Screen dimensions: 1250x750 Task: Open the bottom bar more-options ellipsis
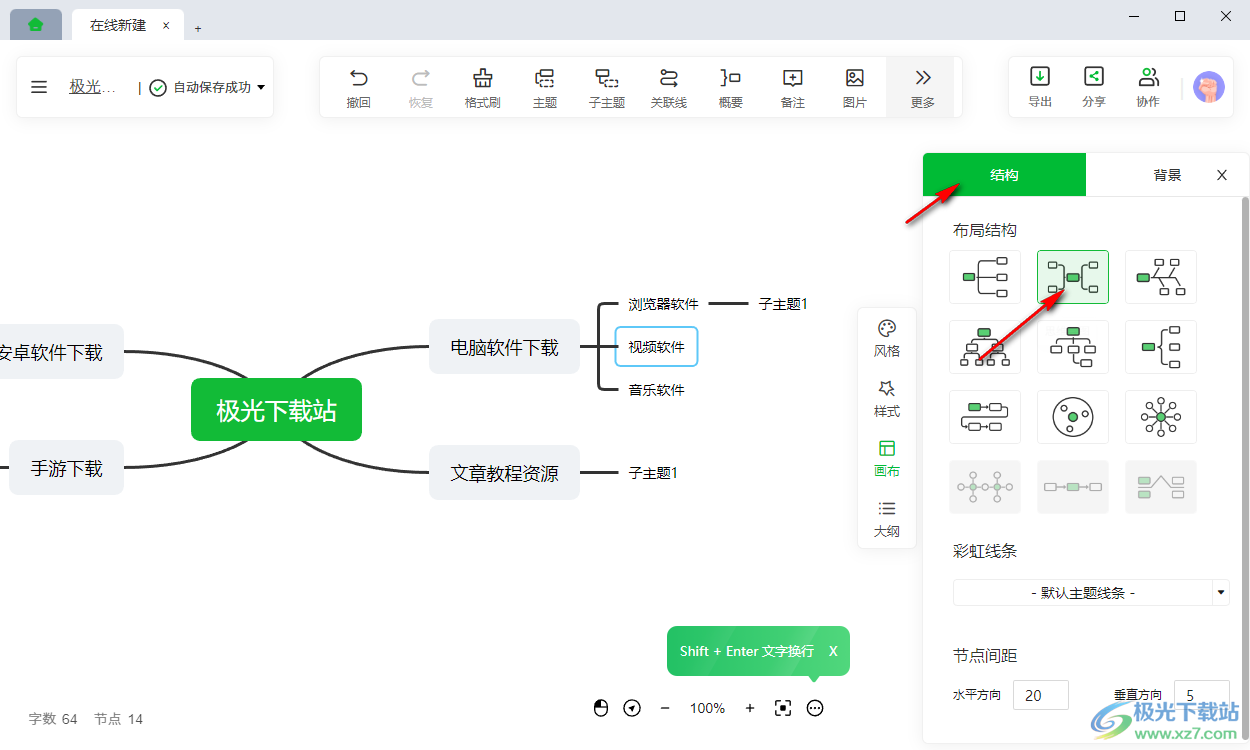815,708
